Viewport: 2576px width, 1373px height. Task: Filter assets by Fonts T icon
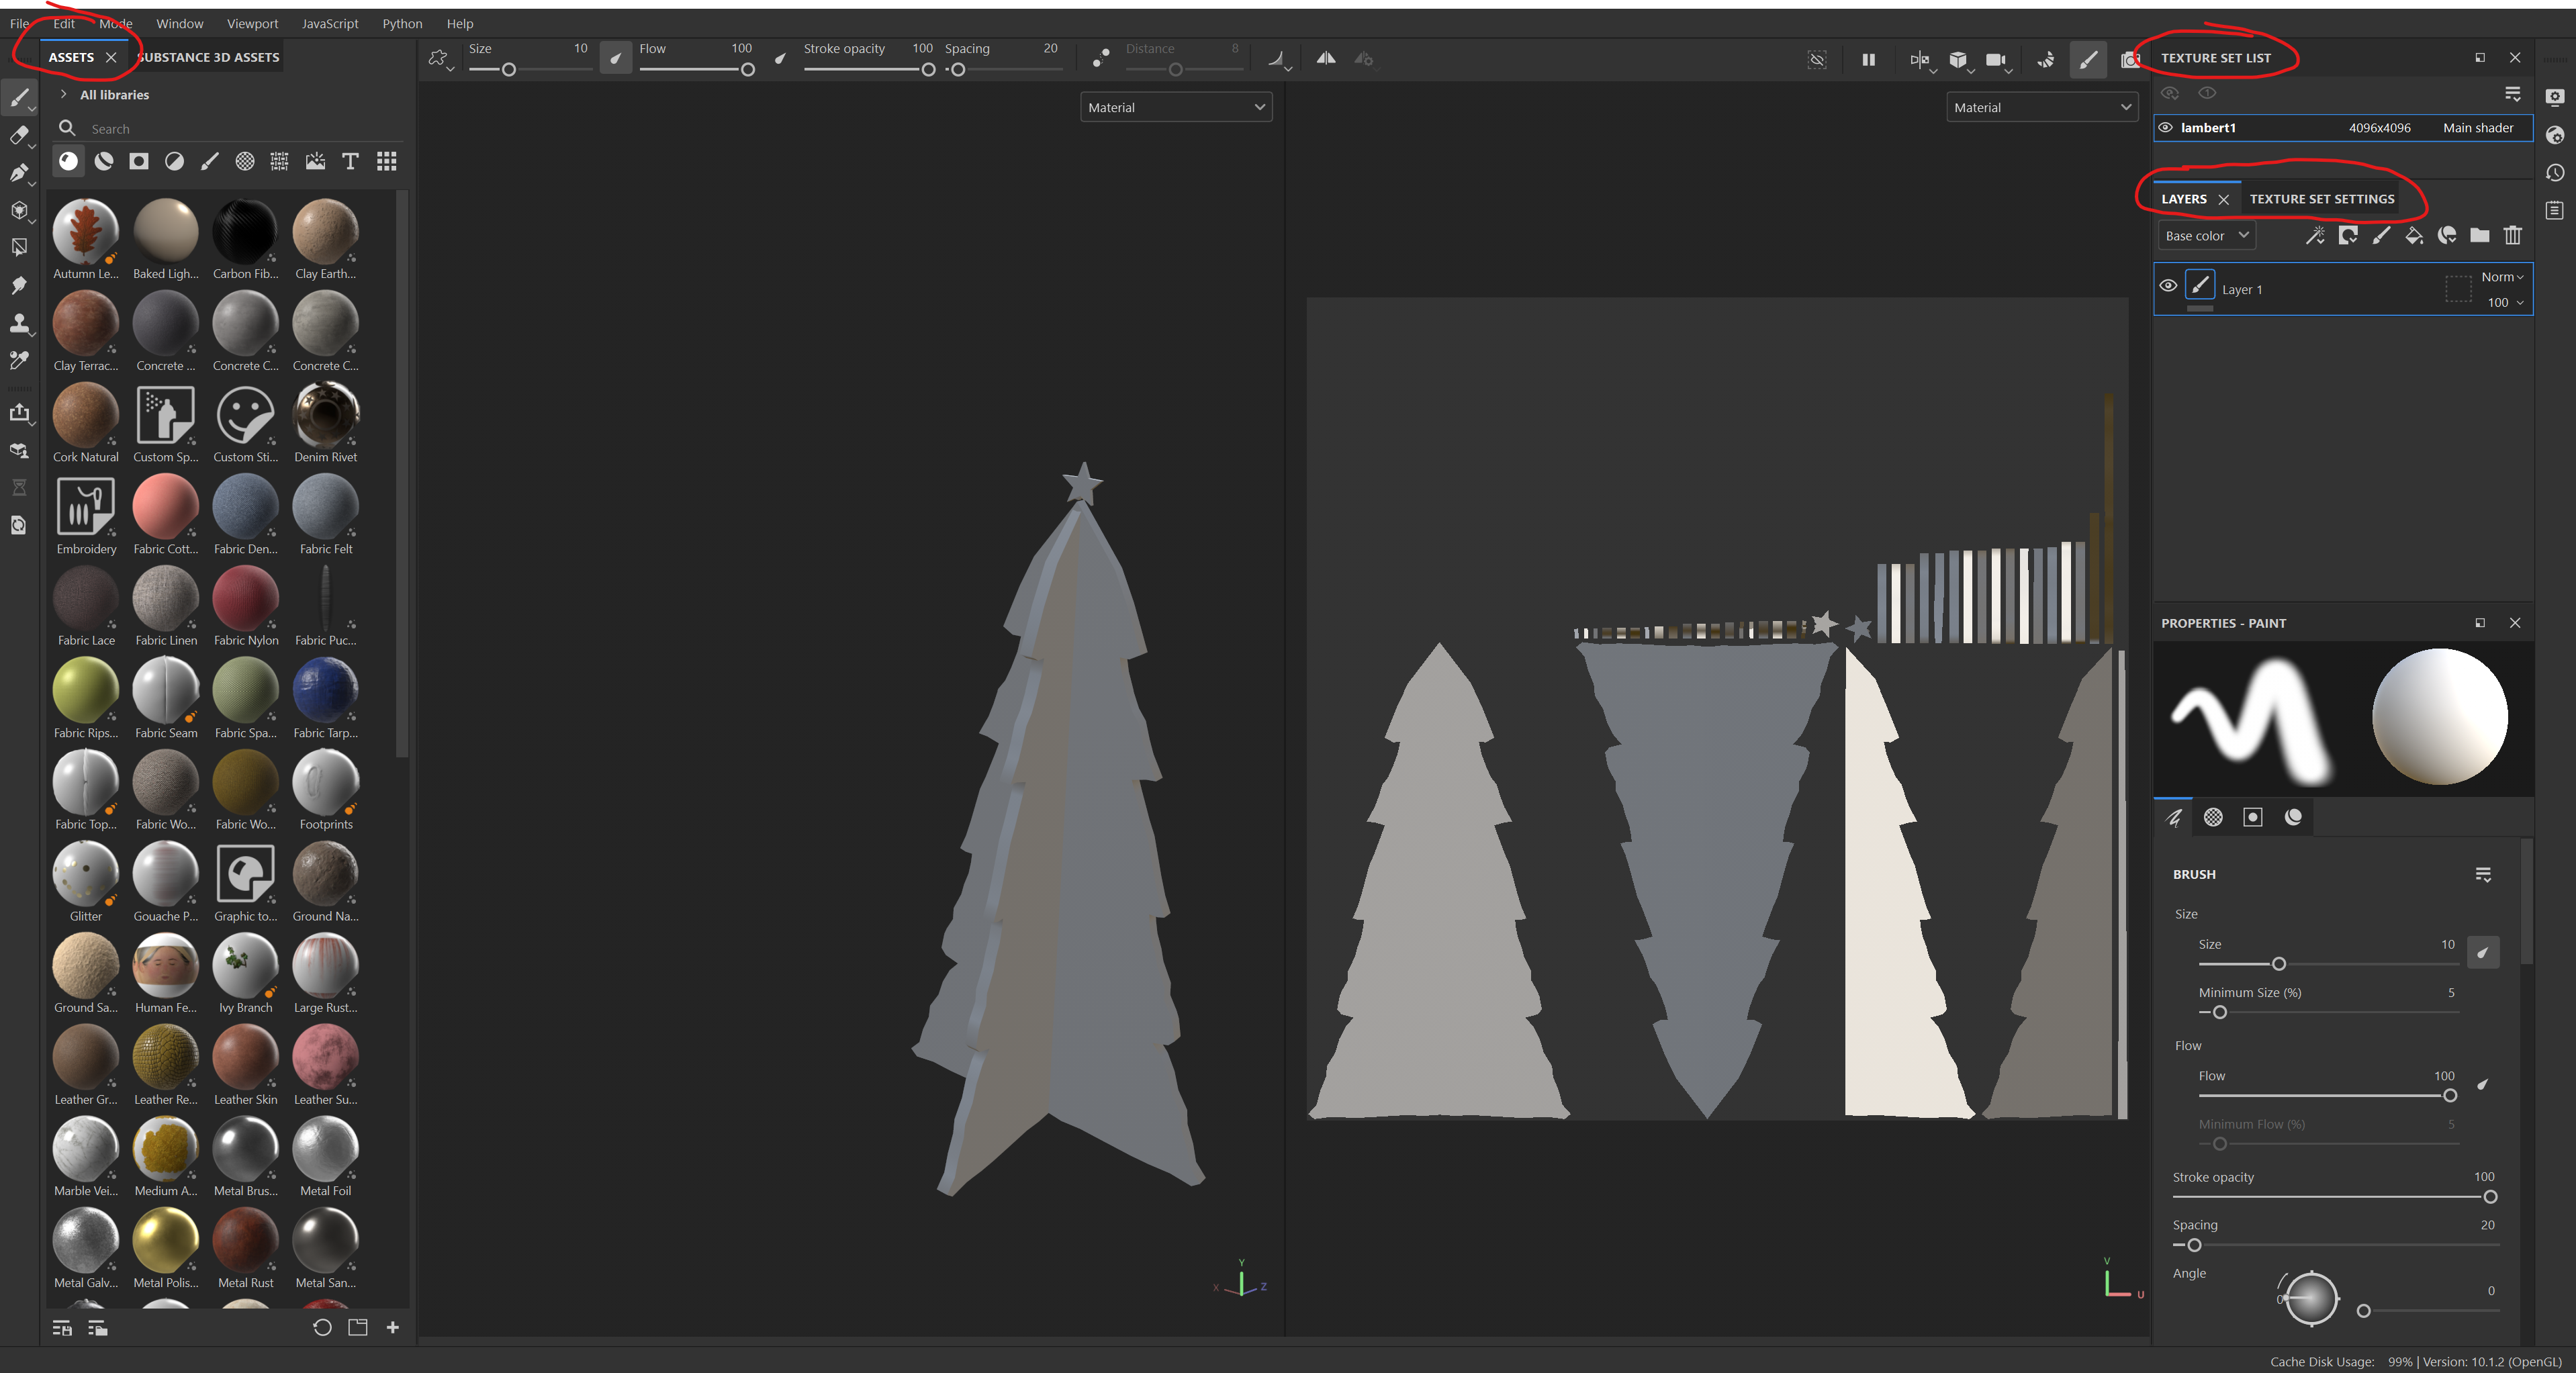[350, 161]
